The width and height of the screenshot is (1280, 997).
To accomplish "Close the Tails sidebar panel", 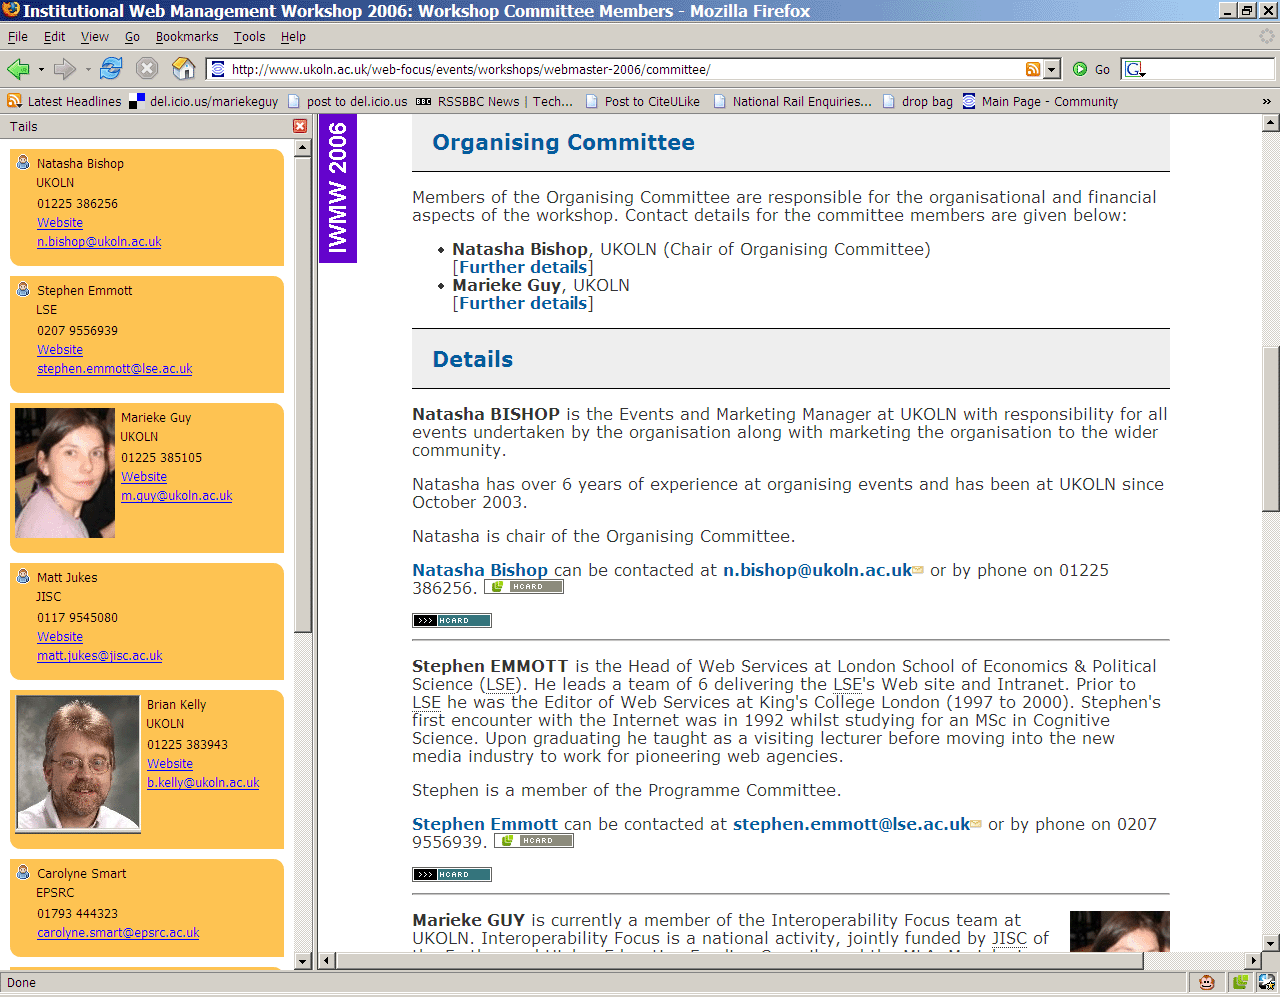I will pyautogui.click(x=300, y=126).
